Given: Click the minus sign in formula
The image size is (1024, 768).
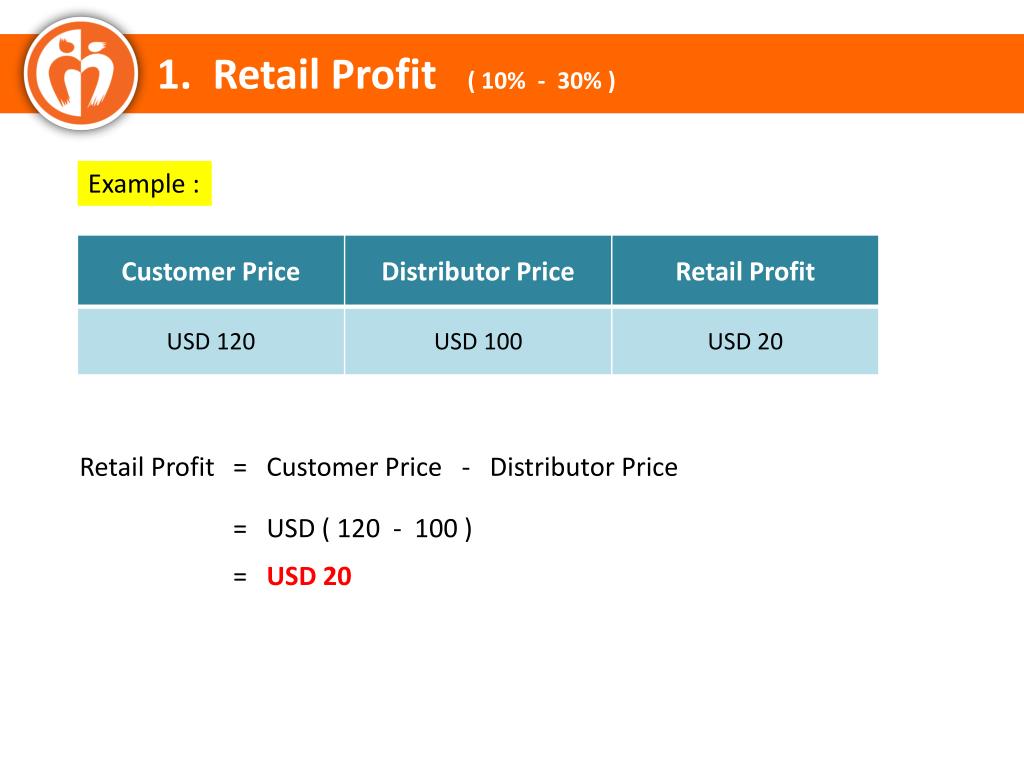Looking at the screenshot, I should (466, 468).
